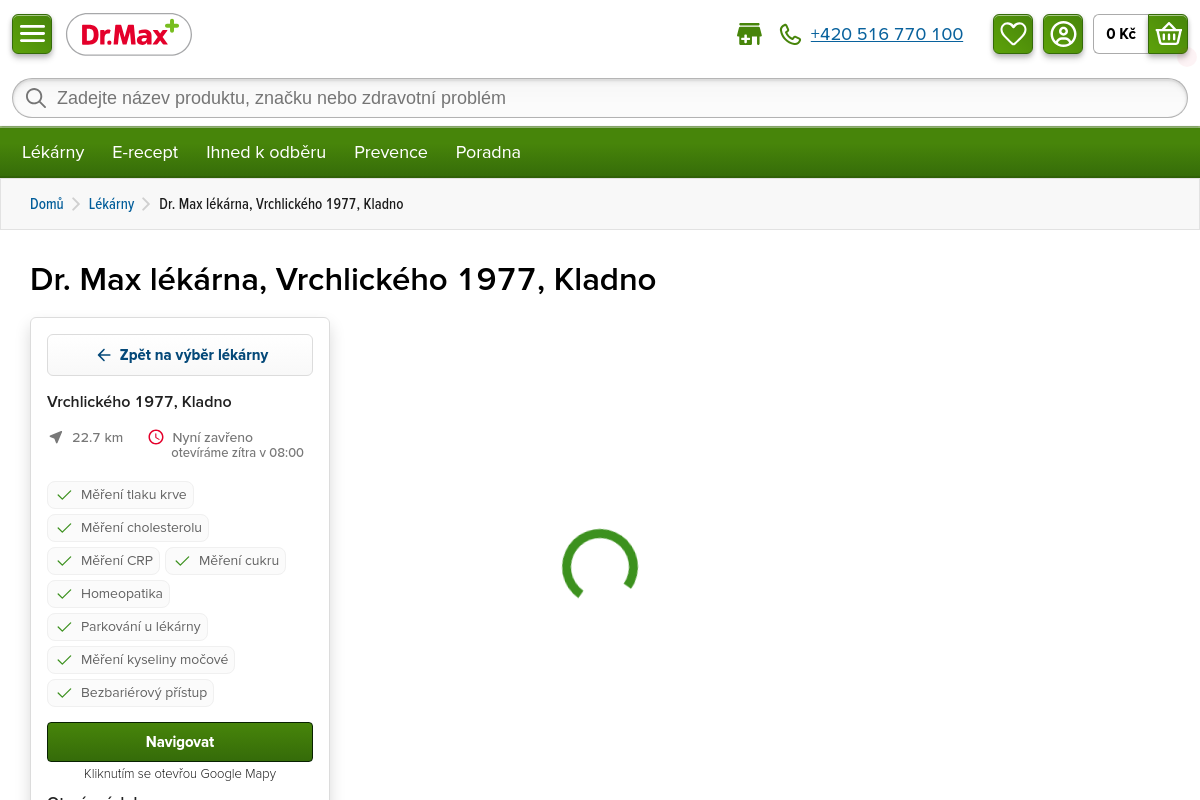Viewport: 1200px width, 800px height.
Task: Open the favorites heart icon
Action: [1013, 34]
